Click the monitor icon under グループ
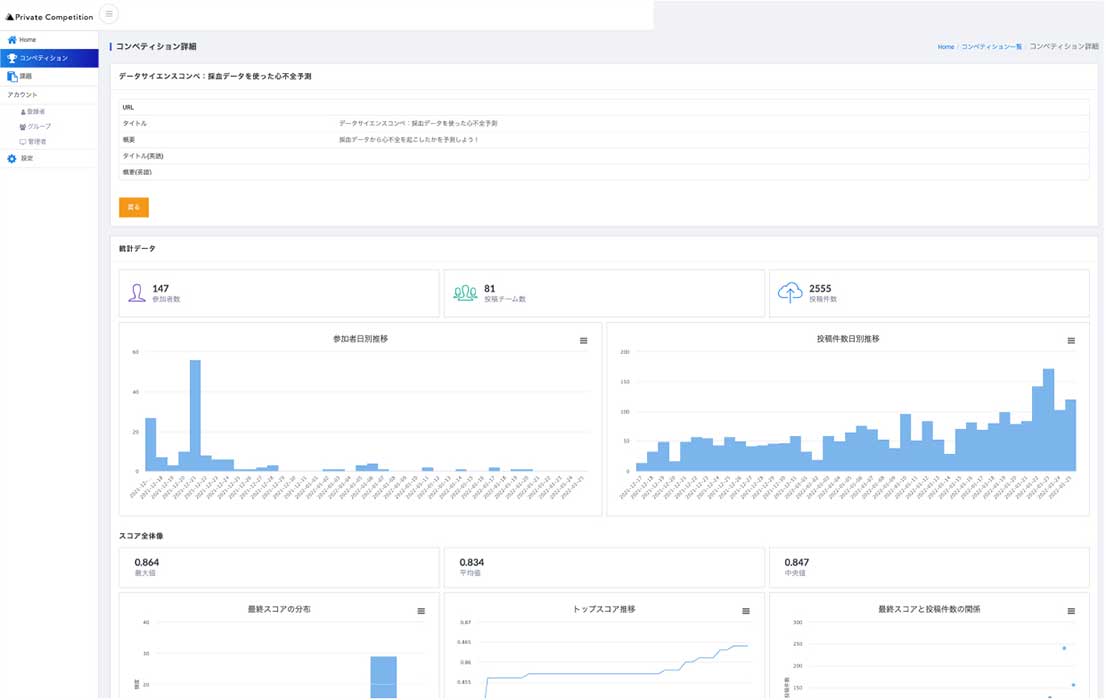The width and height of the screenshot is (1106, 700). (x=23, y=142)
